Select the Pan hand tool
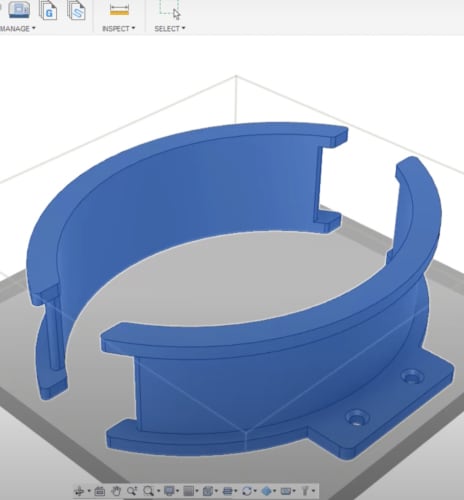 tap(116, 491)
